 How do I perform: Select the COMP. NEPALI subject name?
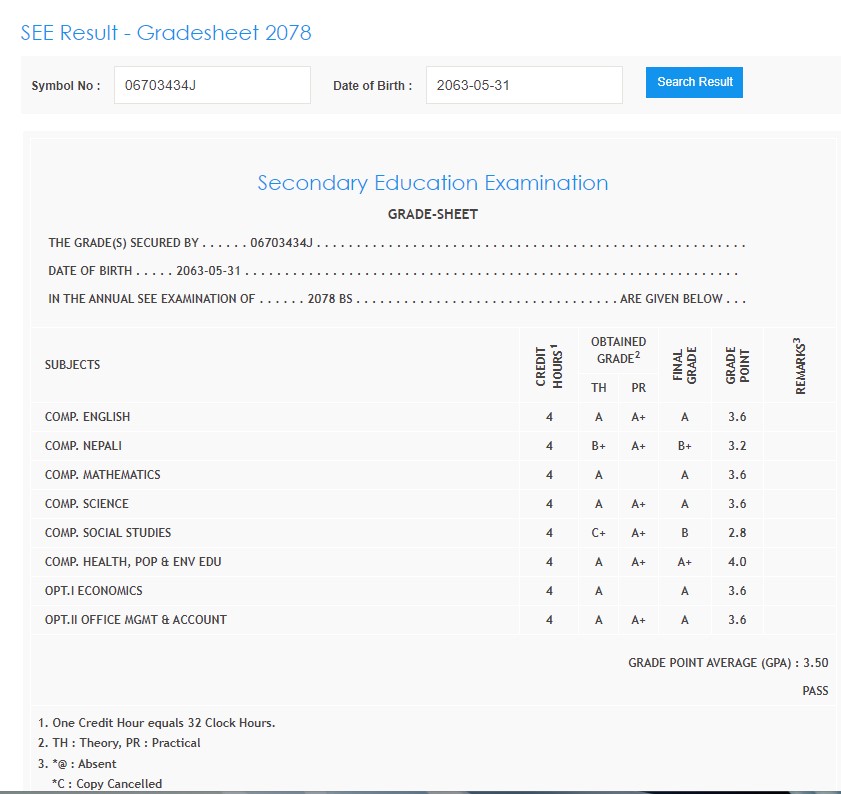pyautogui.click(x=83, y=446)
